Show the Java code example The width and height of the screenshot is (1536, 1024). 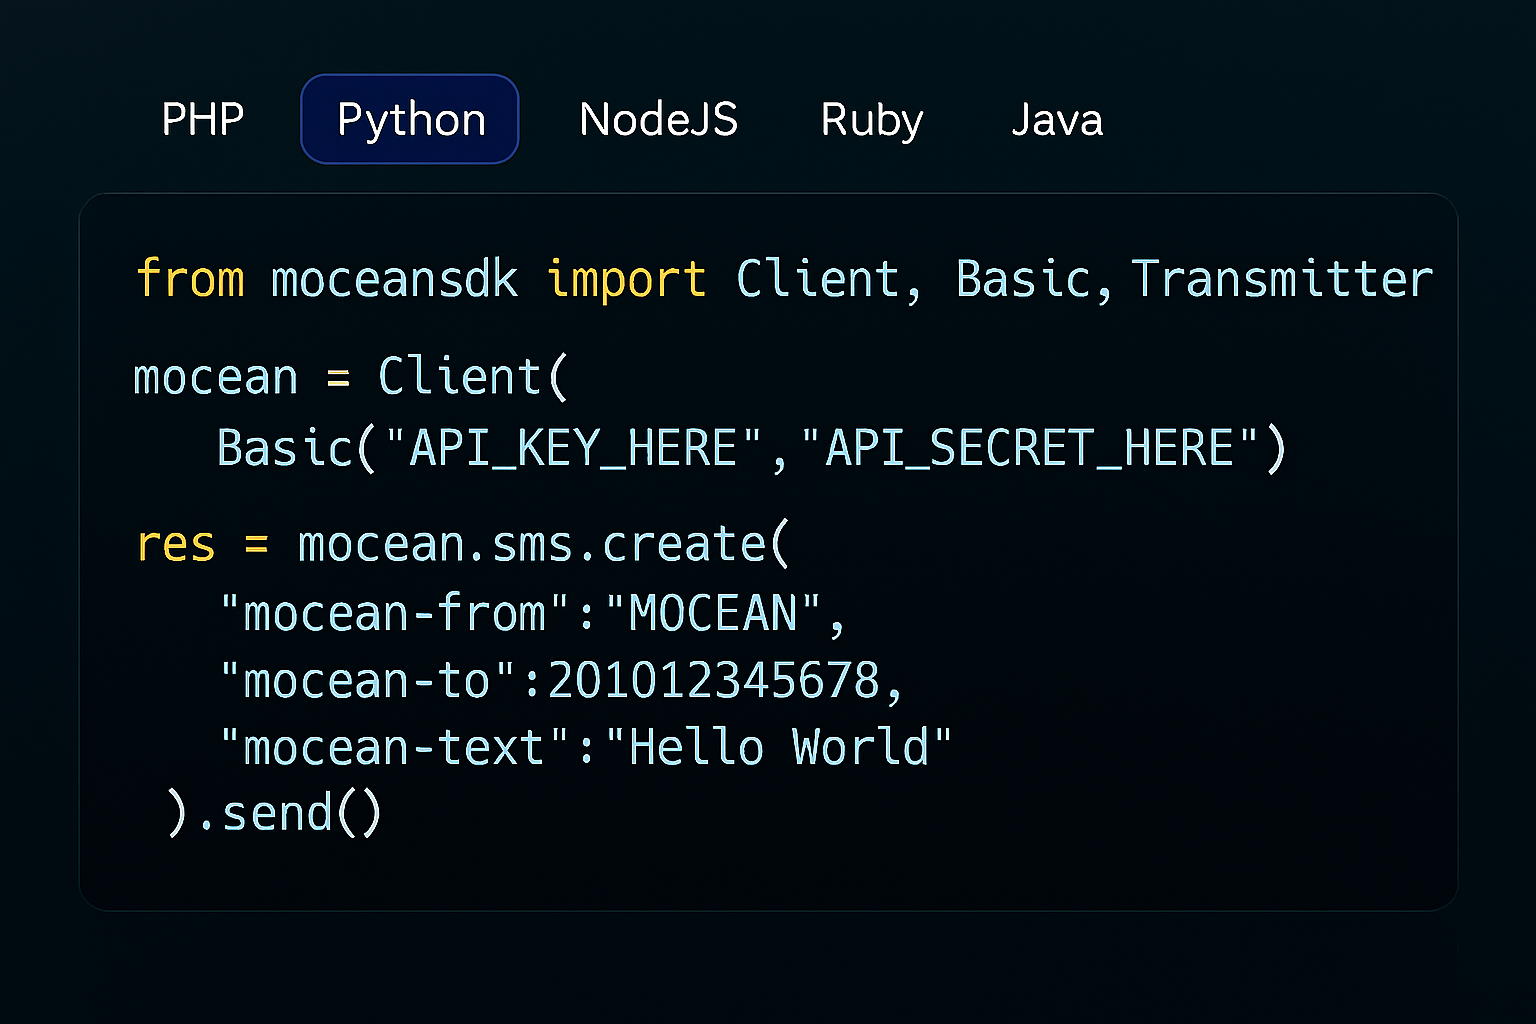(1056, 120)
